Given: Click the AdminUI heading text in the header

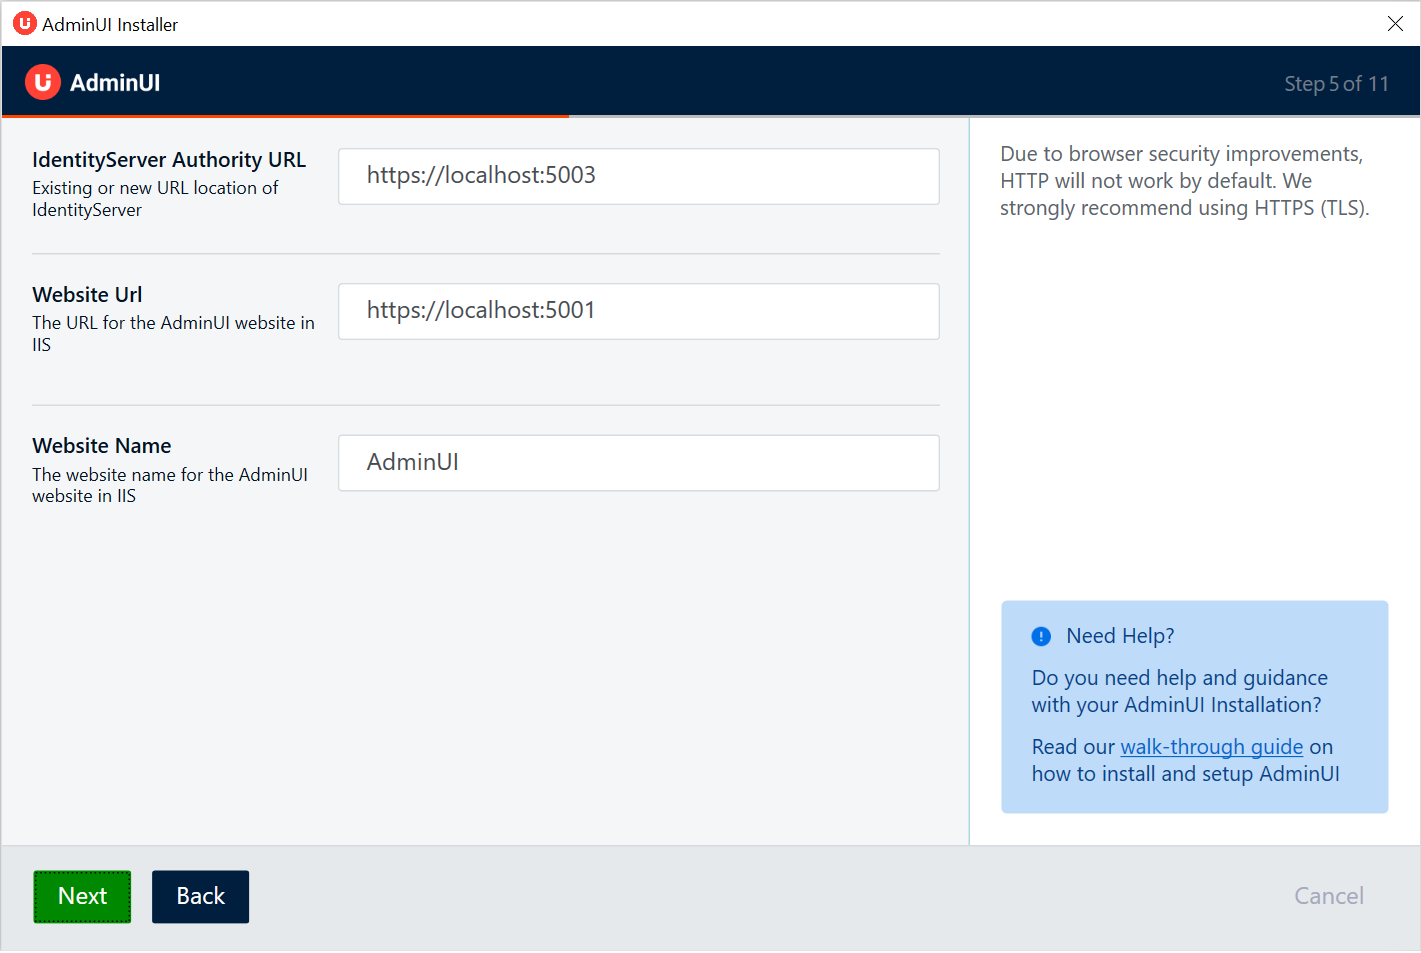Looking at the screenshot, I should coord(115,82).
